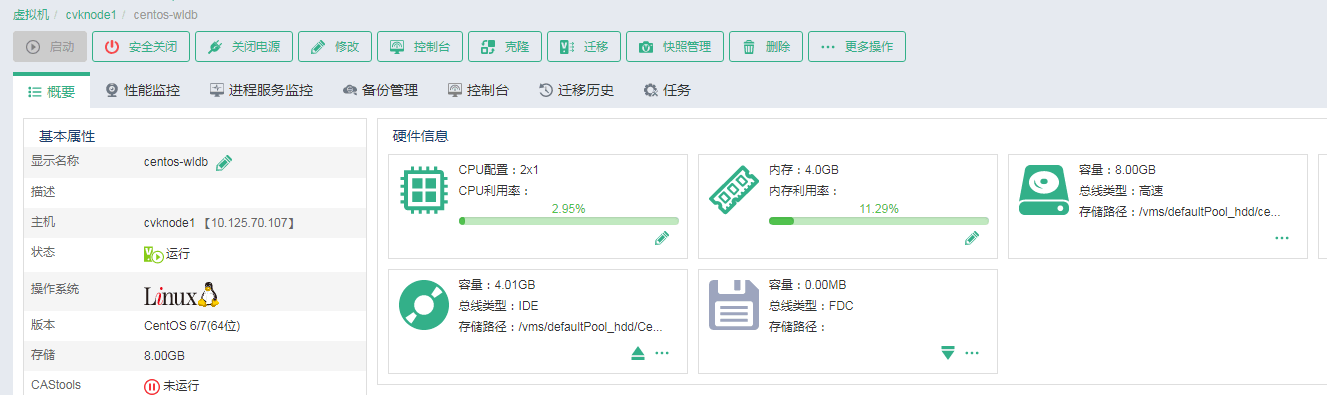Click the CPU utilization progress bar
1327x395 pixels.
point(568,221)
